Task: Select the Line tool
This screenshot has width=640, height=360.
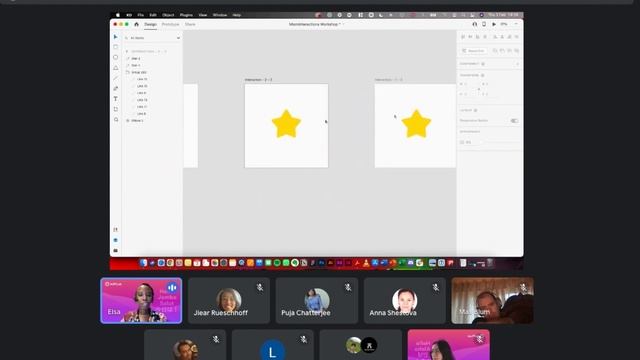Action: [116, 78]
